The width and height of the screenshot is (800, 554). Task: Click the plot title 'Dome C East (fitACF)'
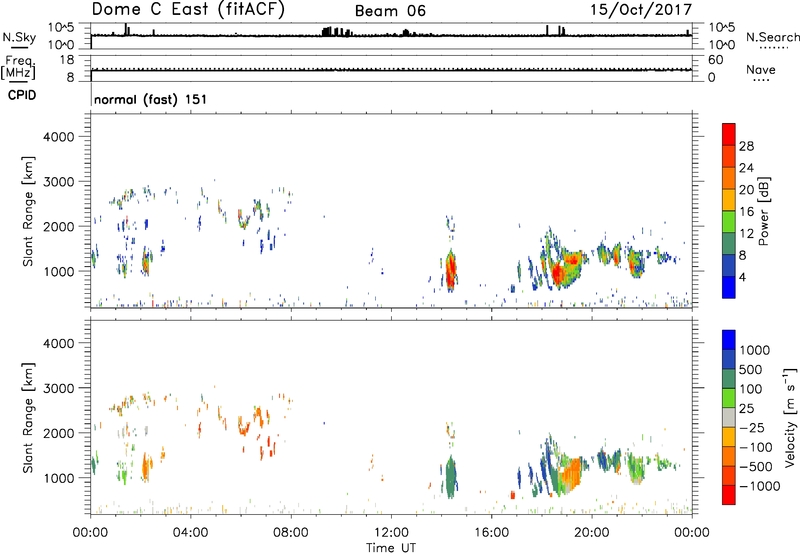(188, 9)
